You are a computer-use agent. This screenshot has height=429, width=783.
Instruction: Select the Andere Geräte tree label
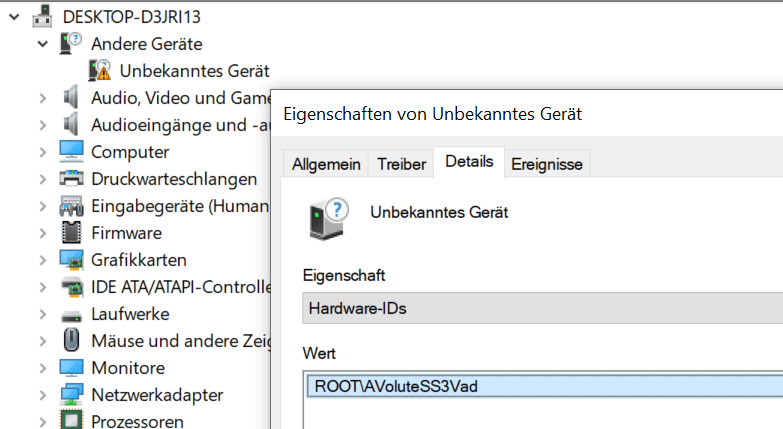(x=147, y=43)
